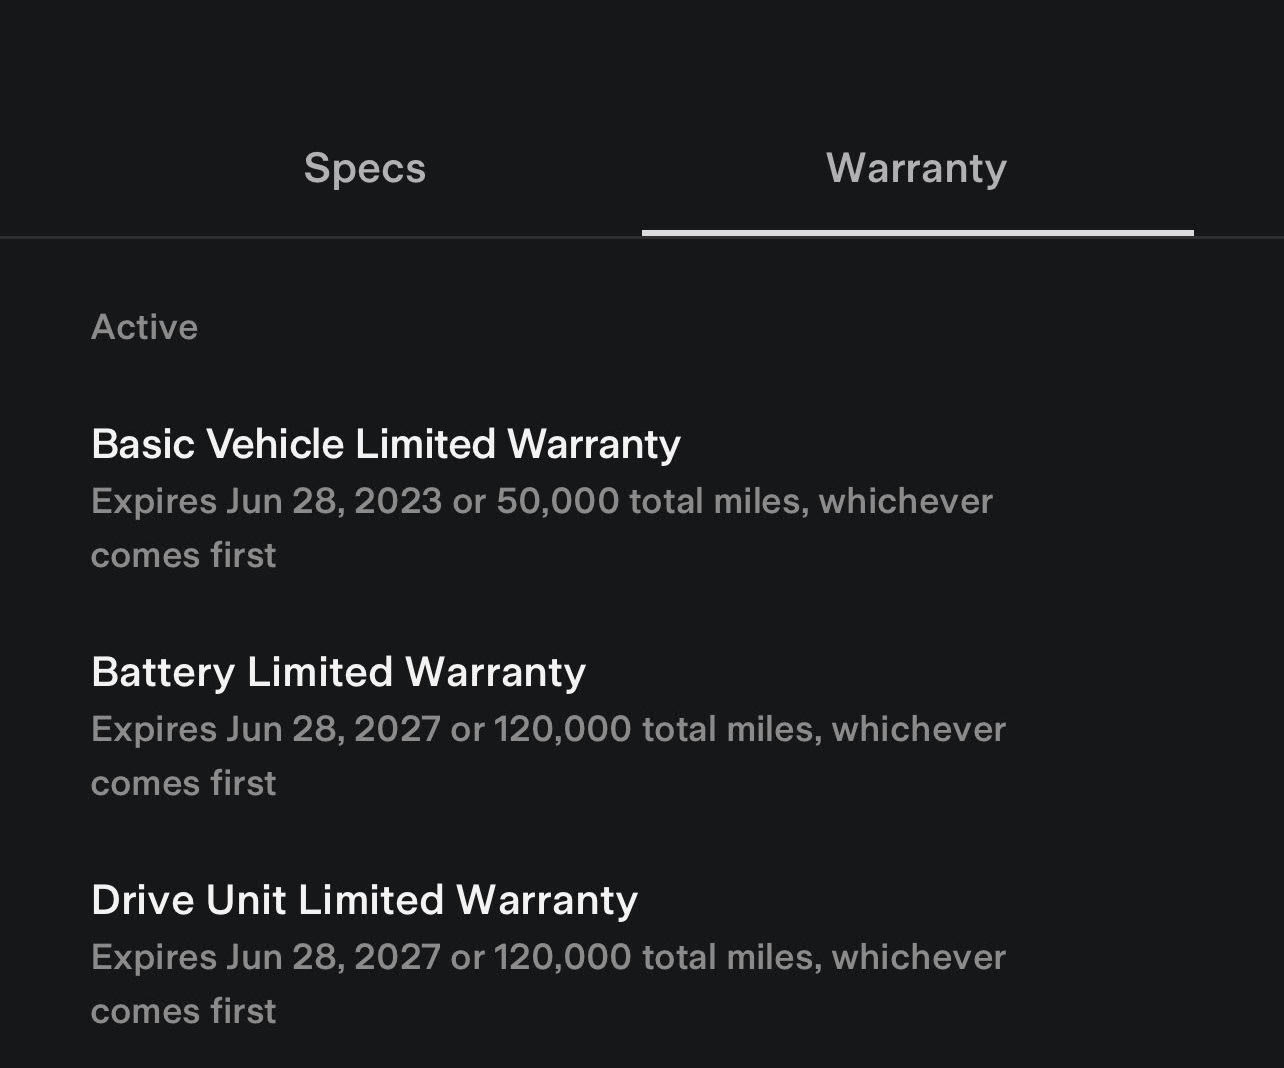Click Jun 28, 2027 under Battery warranty
Image resolution: width=1284 pixels, height=1068 pixels.
click(333, 729)
